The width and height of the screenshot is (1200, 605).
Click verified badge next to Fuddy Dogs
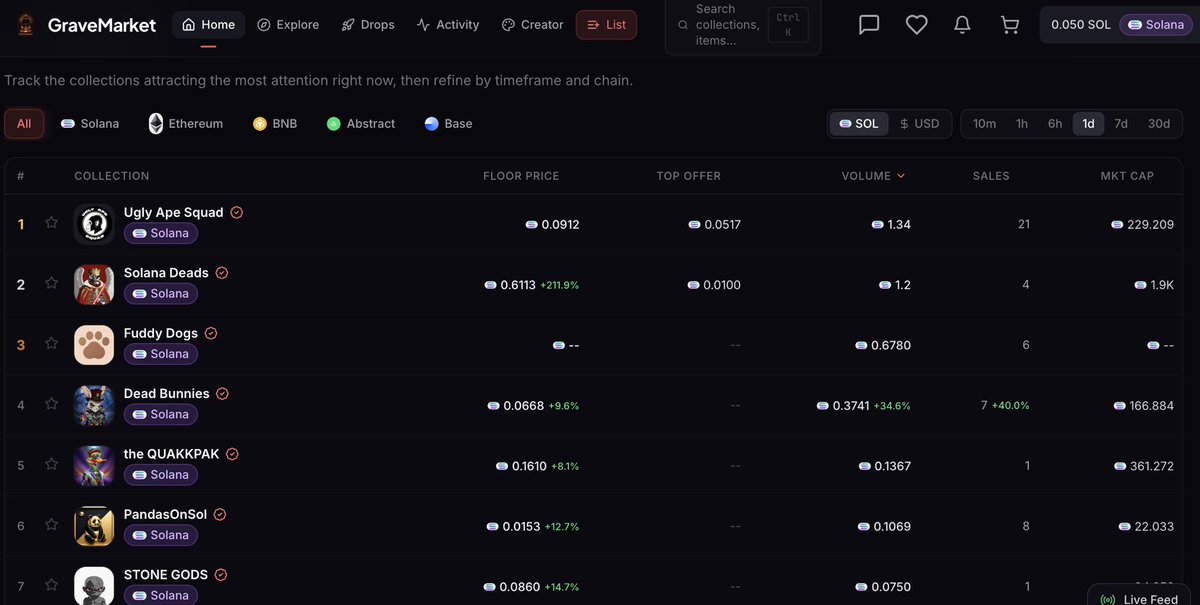point(211,333)
